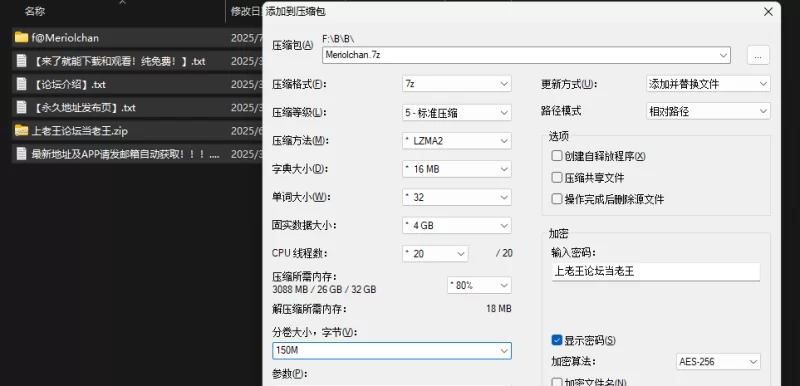Expand the 单词大小 32 dropdown
The width and height of the screenshot is (800, 386).
pos(457,197)
